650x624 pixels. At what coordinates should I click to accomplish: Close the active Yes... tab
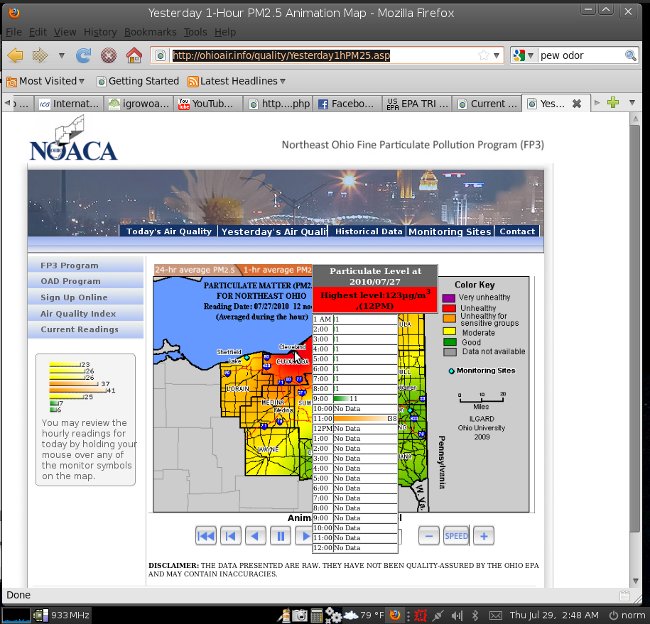[x=576, y=104]
